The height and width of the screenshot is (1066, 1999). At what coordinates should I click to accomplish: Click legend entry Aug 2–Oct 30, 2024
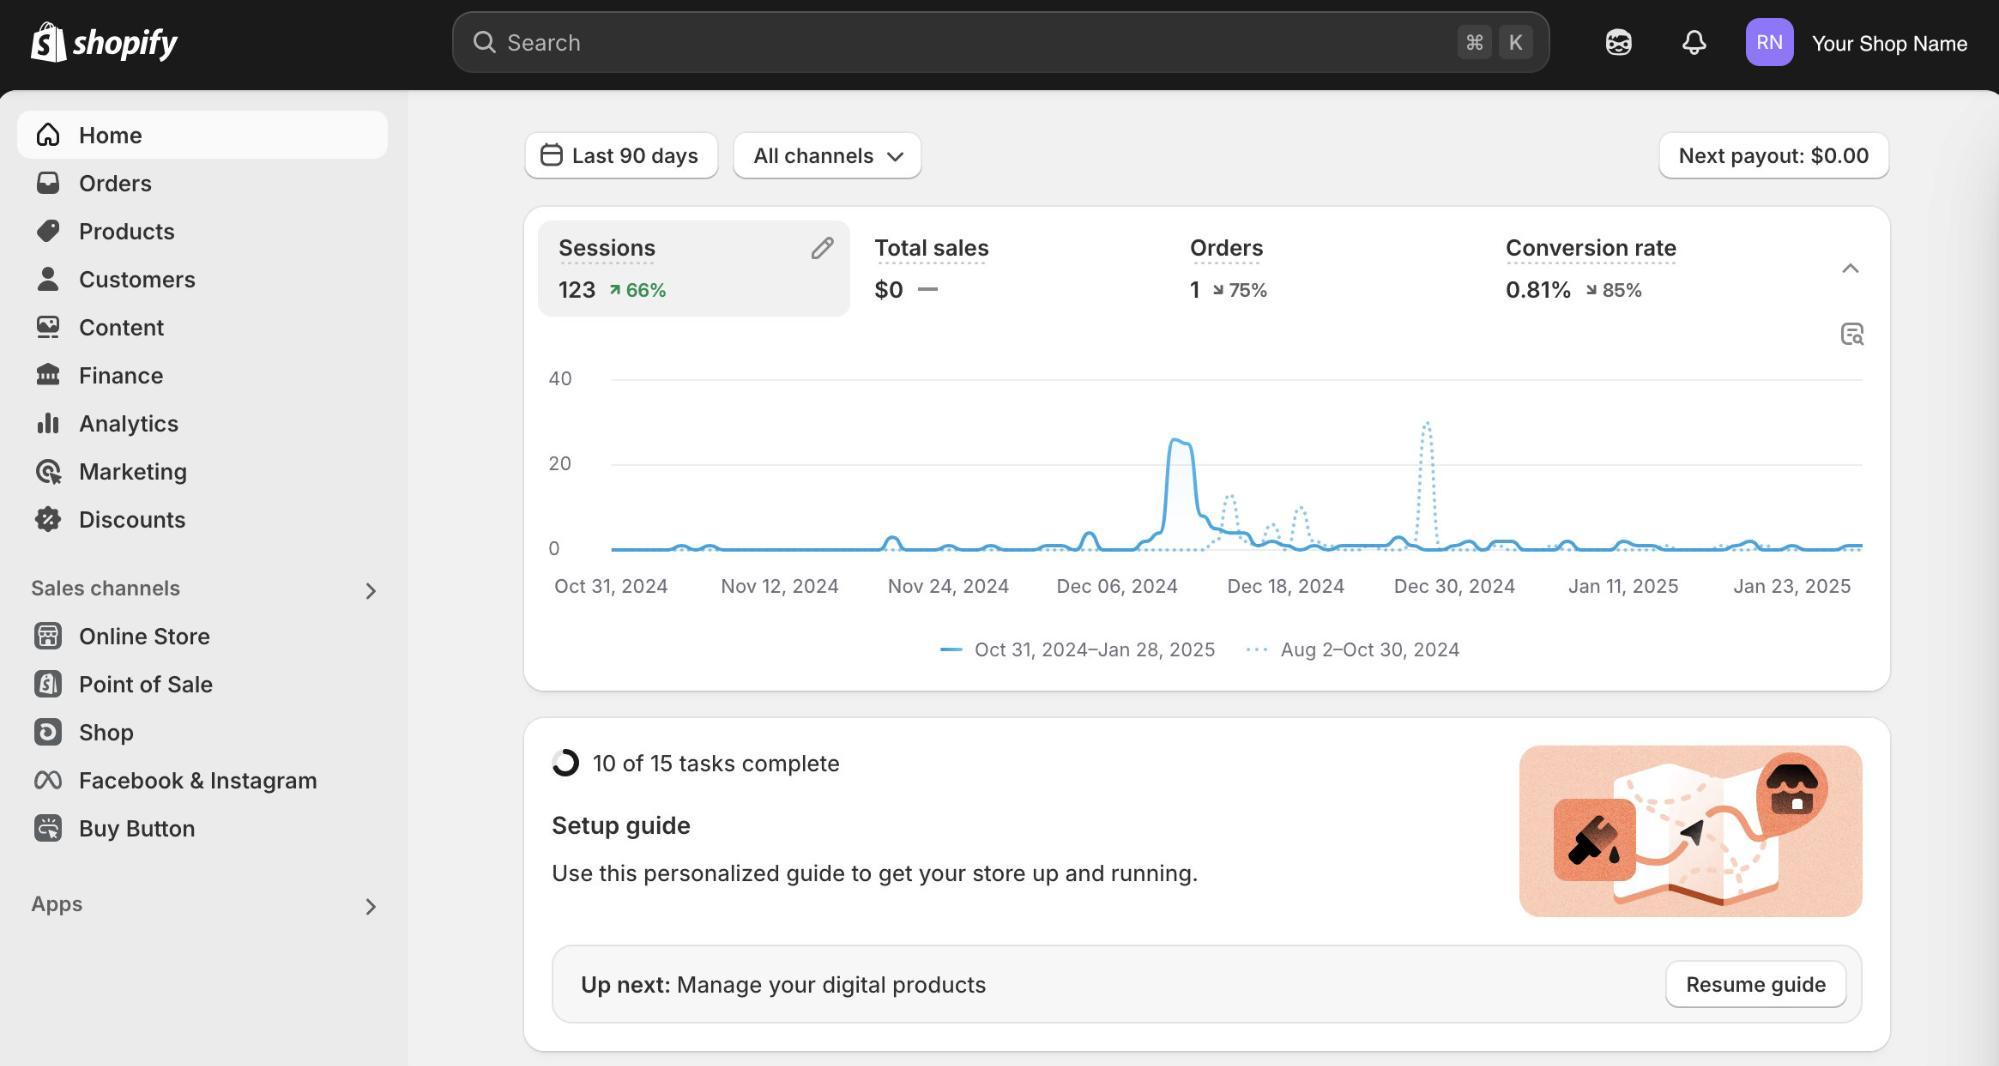click(x=1353, y=650)
